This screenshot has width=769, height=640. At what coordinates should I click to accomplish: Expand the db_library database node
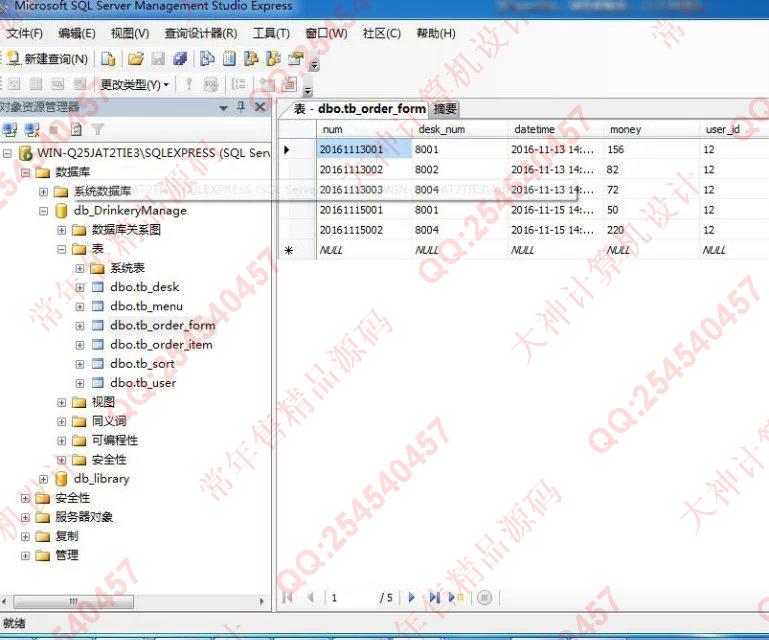pos(43,479)
